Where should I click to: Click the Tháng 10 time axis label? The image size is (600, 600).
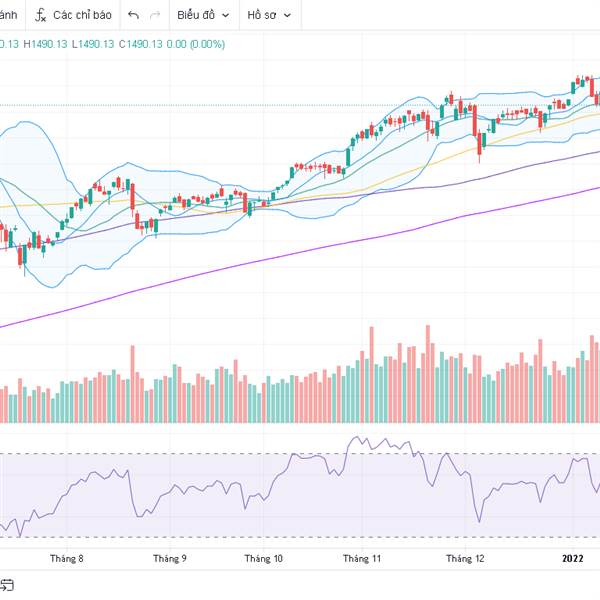(264, 559)
